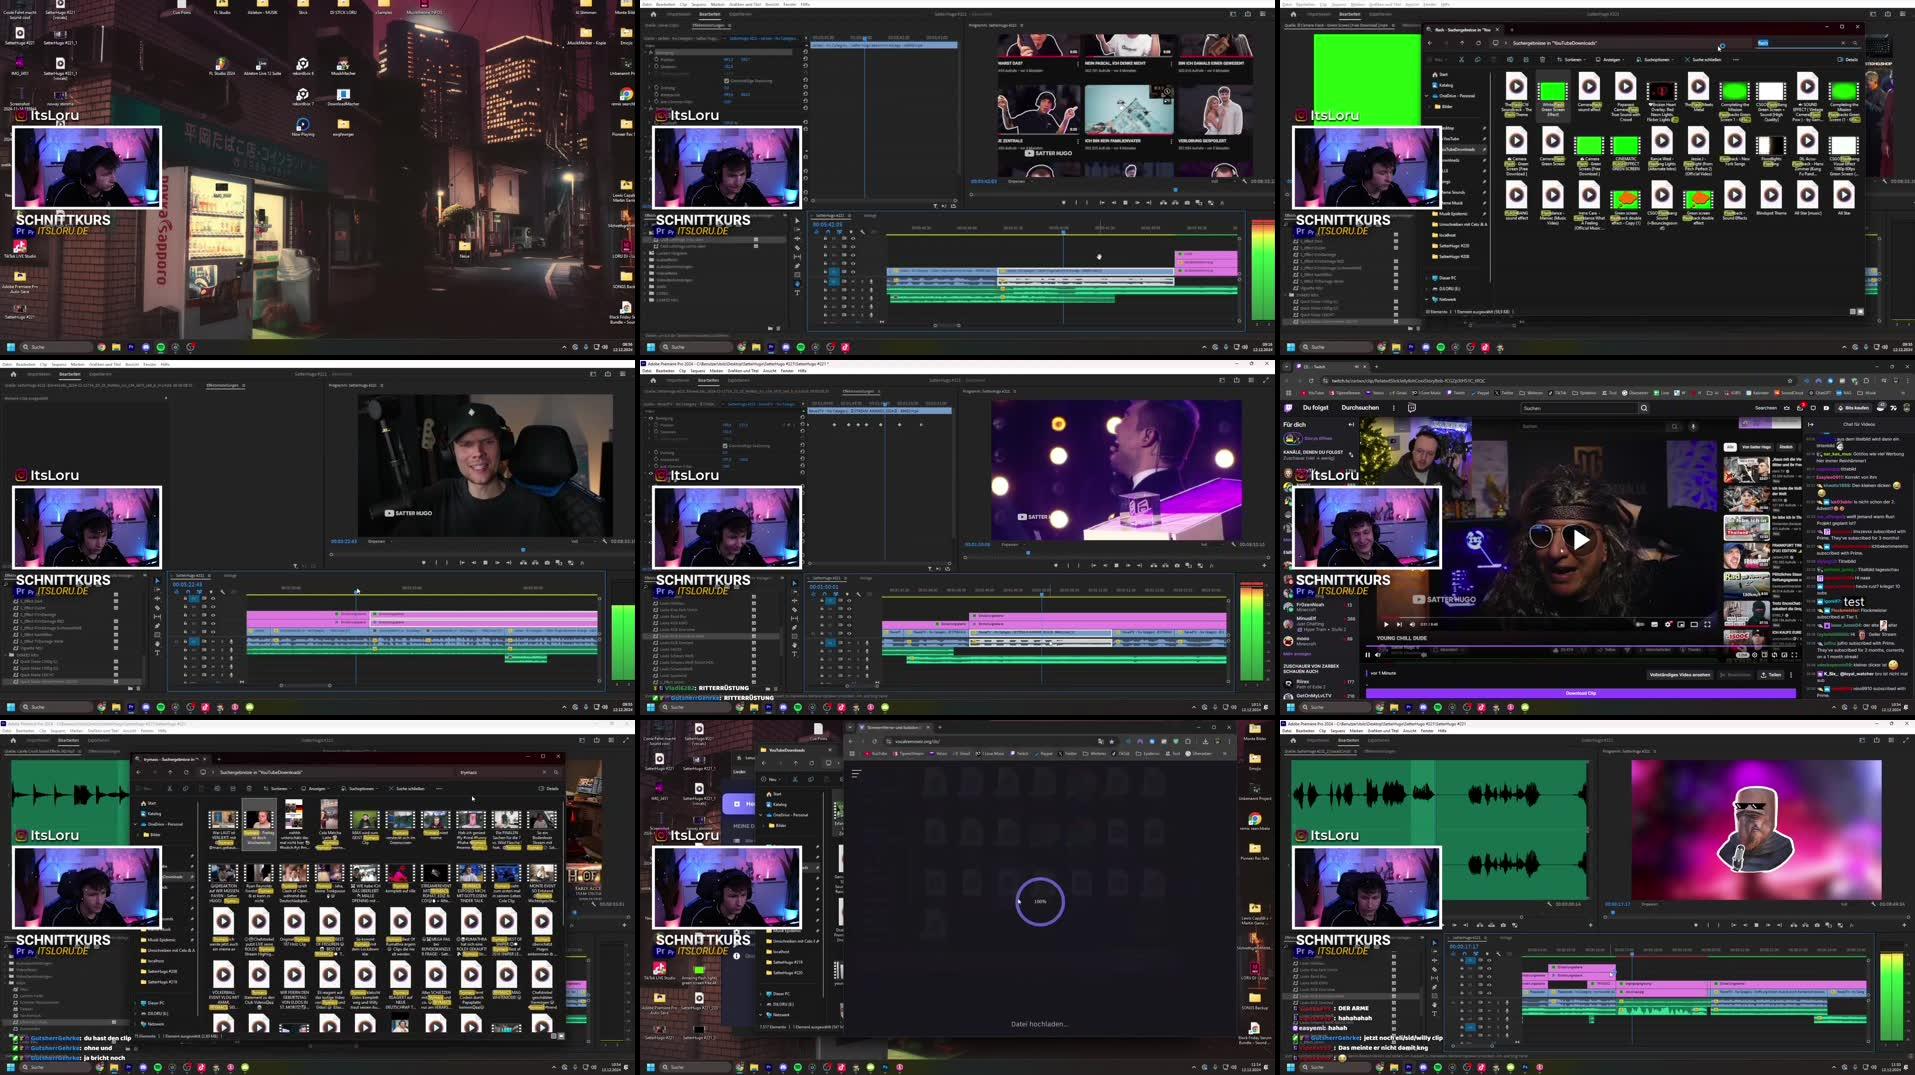Click the Premiere home icon behind the flash-search Explorer
1915x1075 pixels.
(x=1293, y=14)
